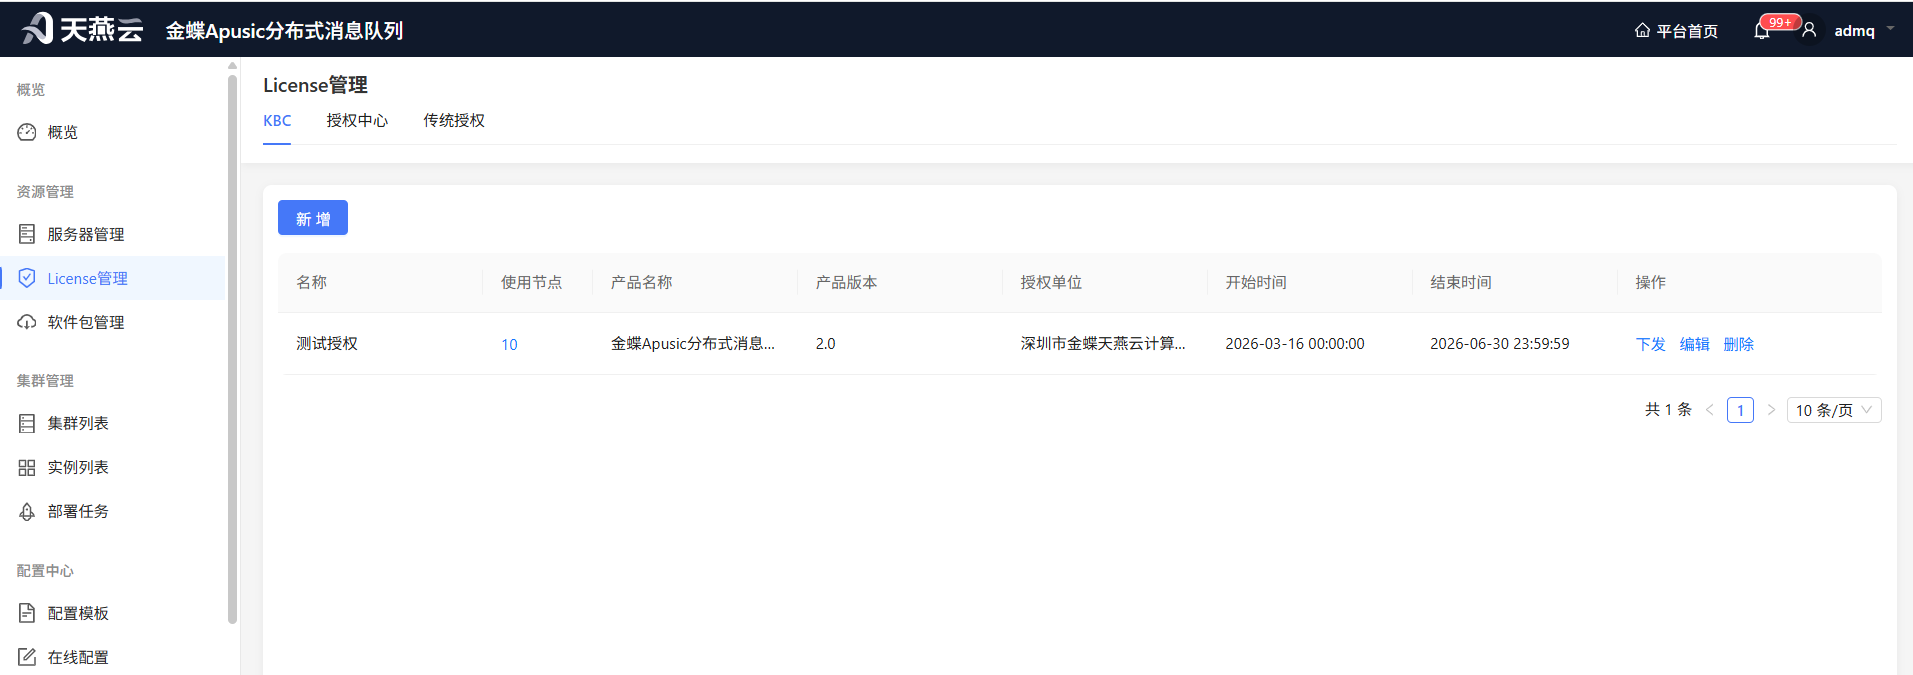The height and width of the screenshot is (675, 1913).
Task: Open the 使用节点 count link 10
Action: click(509, 344)
